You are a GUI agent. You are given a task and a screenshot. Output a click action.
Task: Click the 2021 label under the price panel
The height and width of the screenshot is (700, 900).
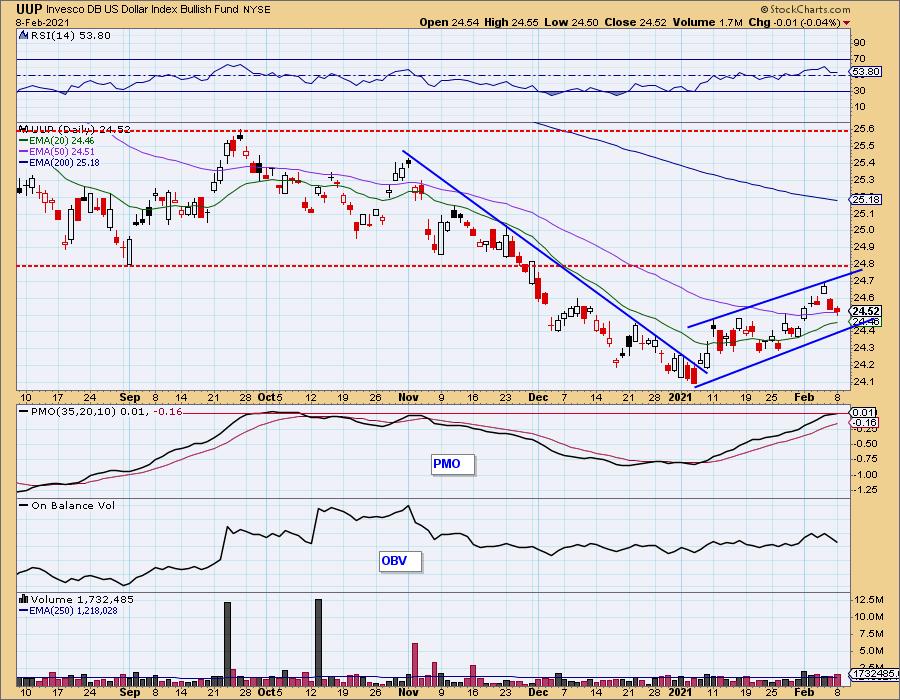(x=680, y=397)
